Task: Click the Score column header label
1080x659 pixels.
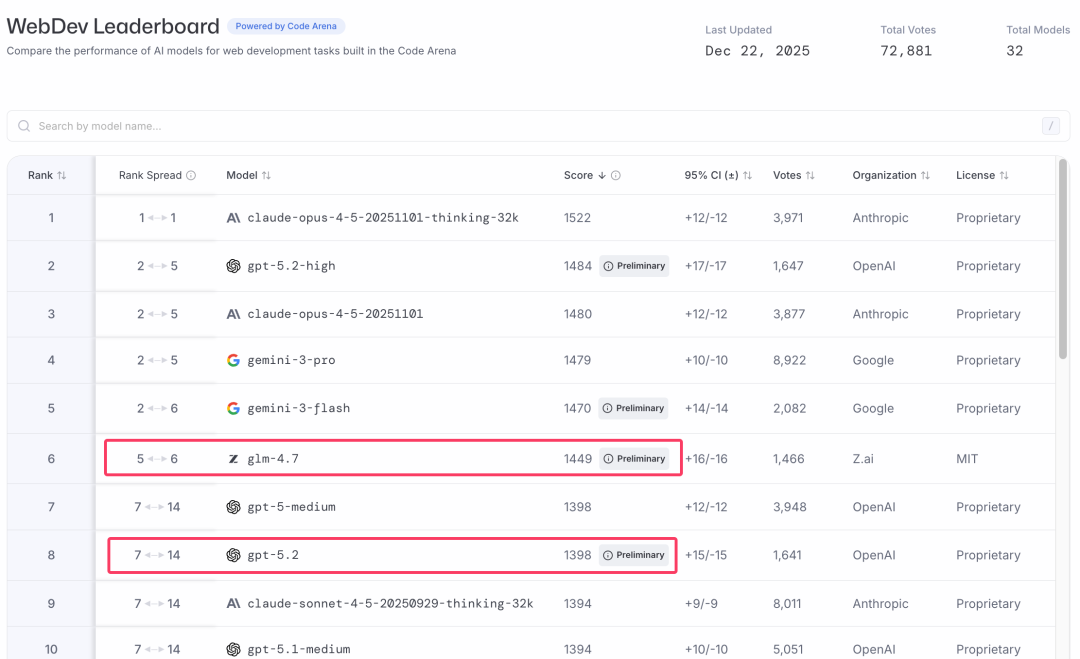Action: (578, 176)
